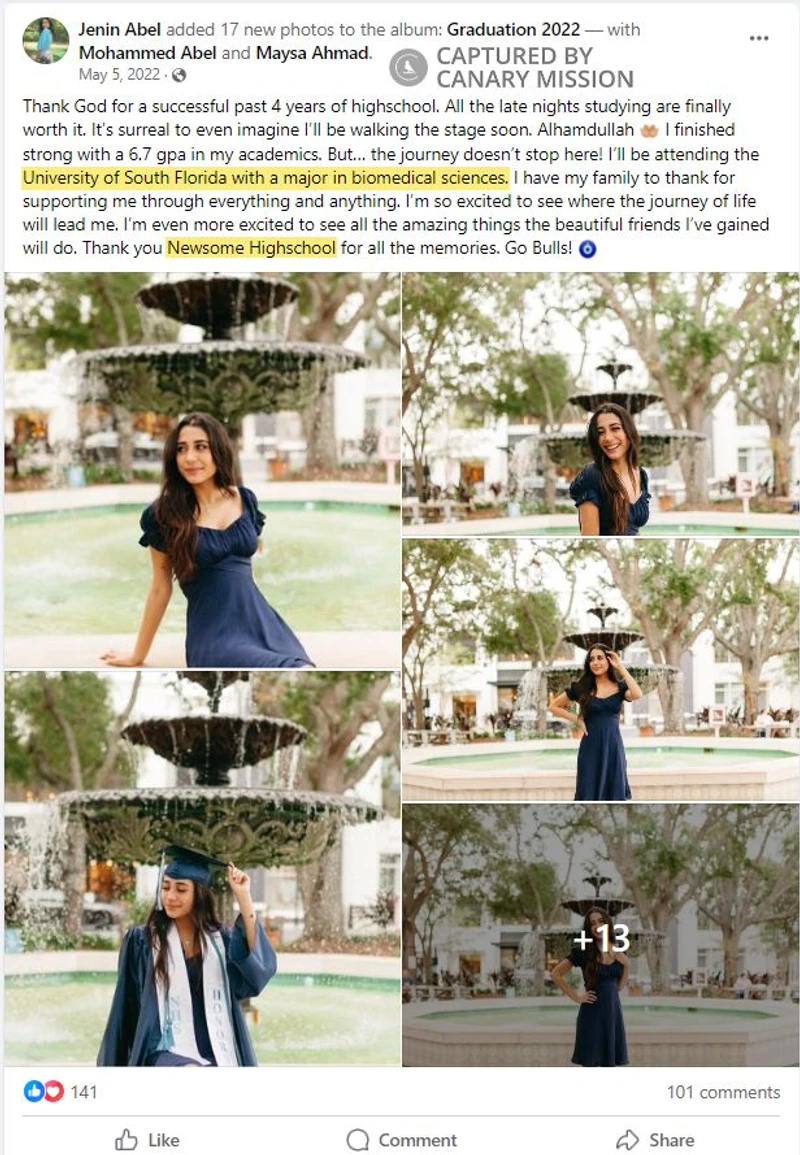Show the 141 reactions list
800x1155 pixels.
coord(84,1092)
